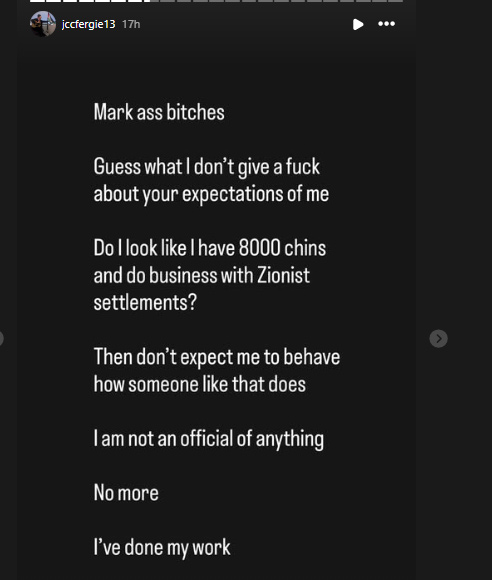Screen dimensions: 492x580
Task: Click the "Mark ass bitches" text line
Action: click(159, 112)
